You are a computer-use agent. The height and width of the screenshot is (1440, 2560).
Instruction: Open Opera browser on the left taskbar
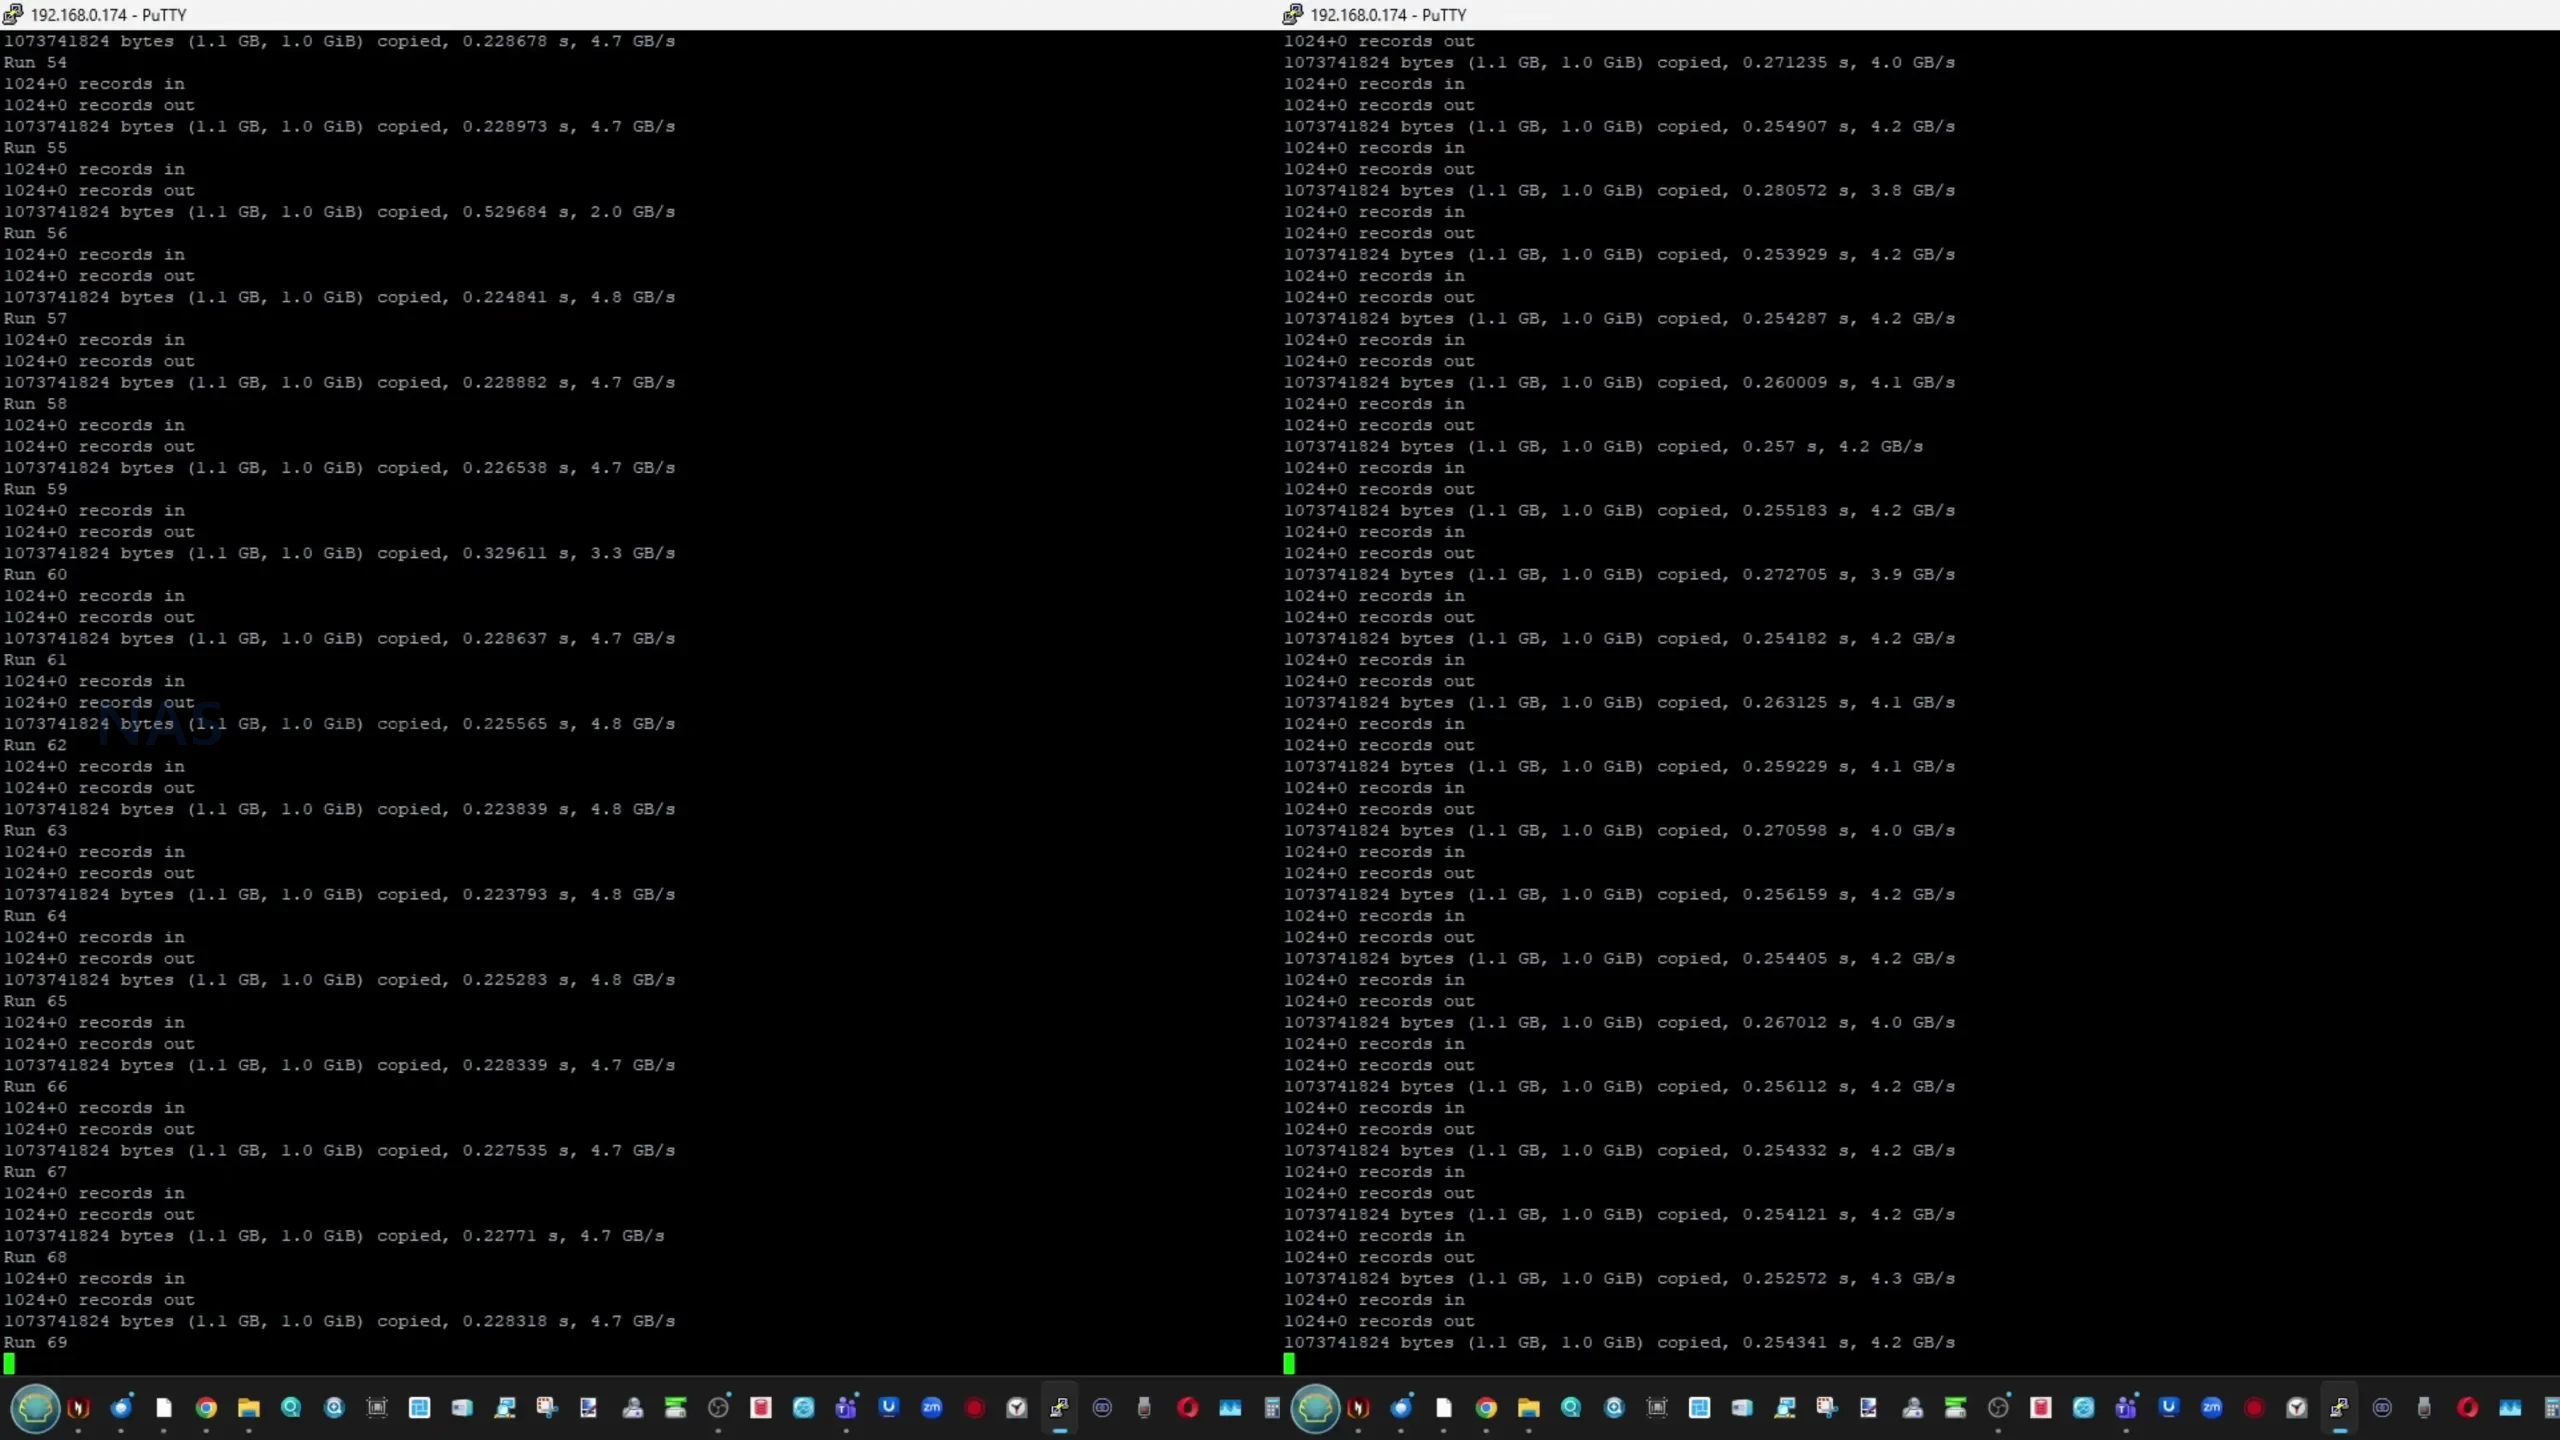click(1188, 1408)
